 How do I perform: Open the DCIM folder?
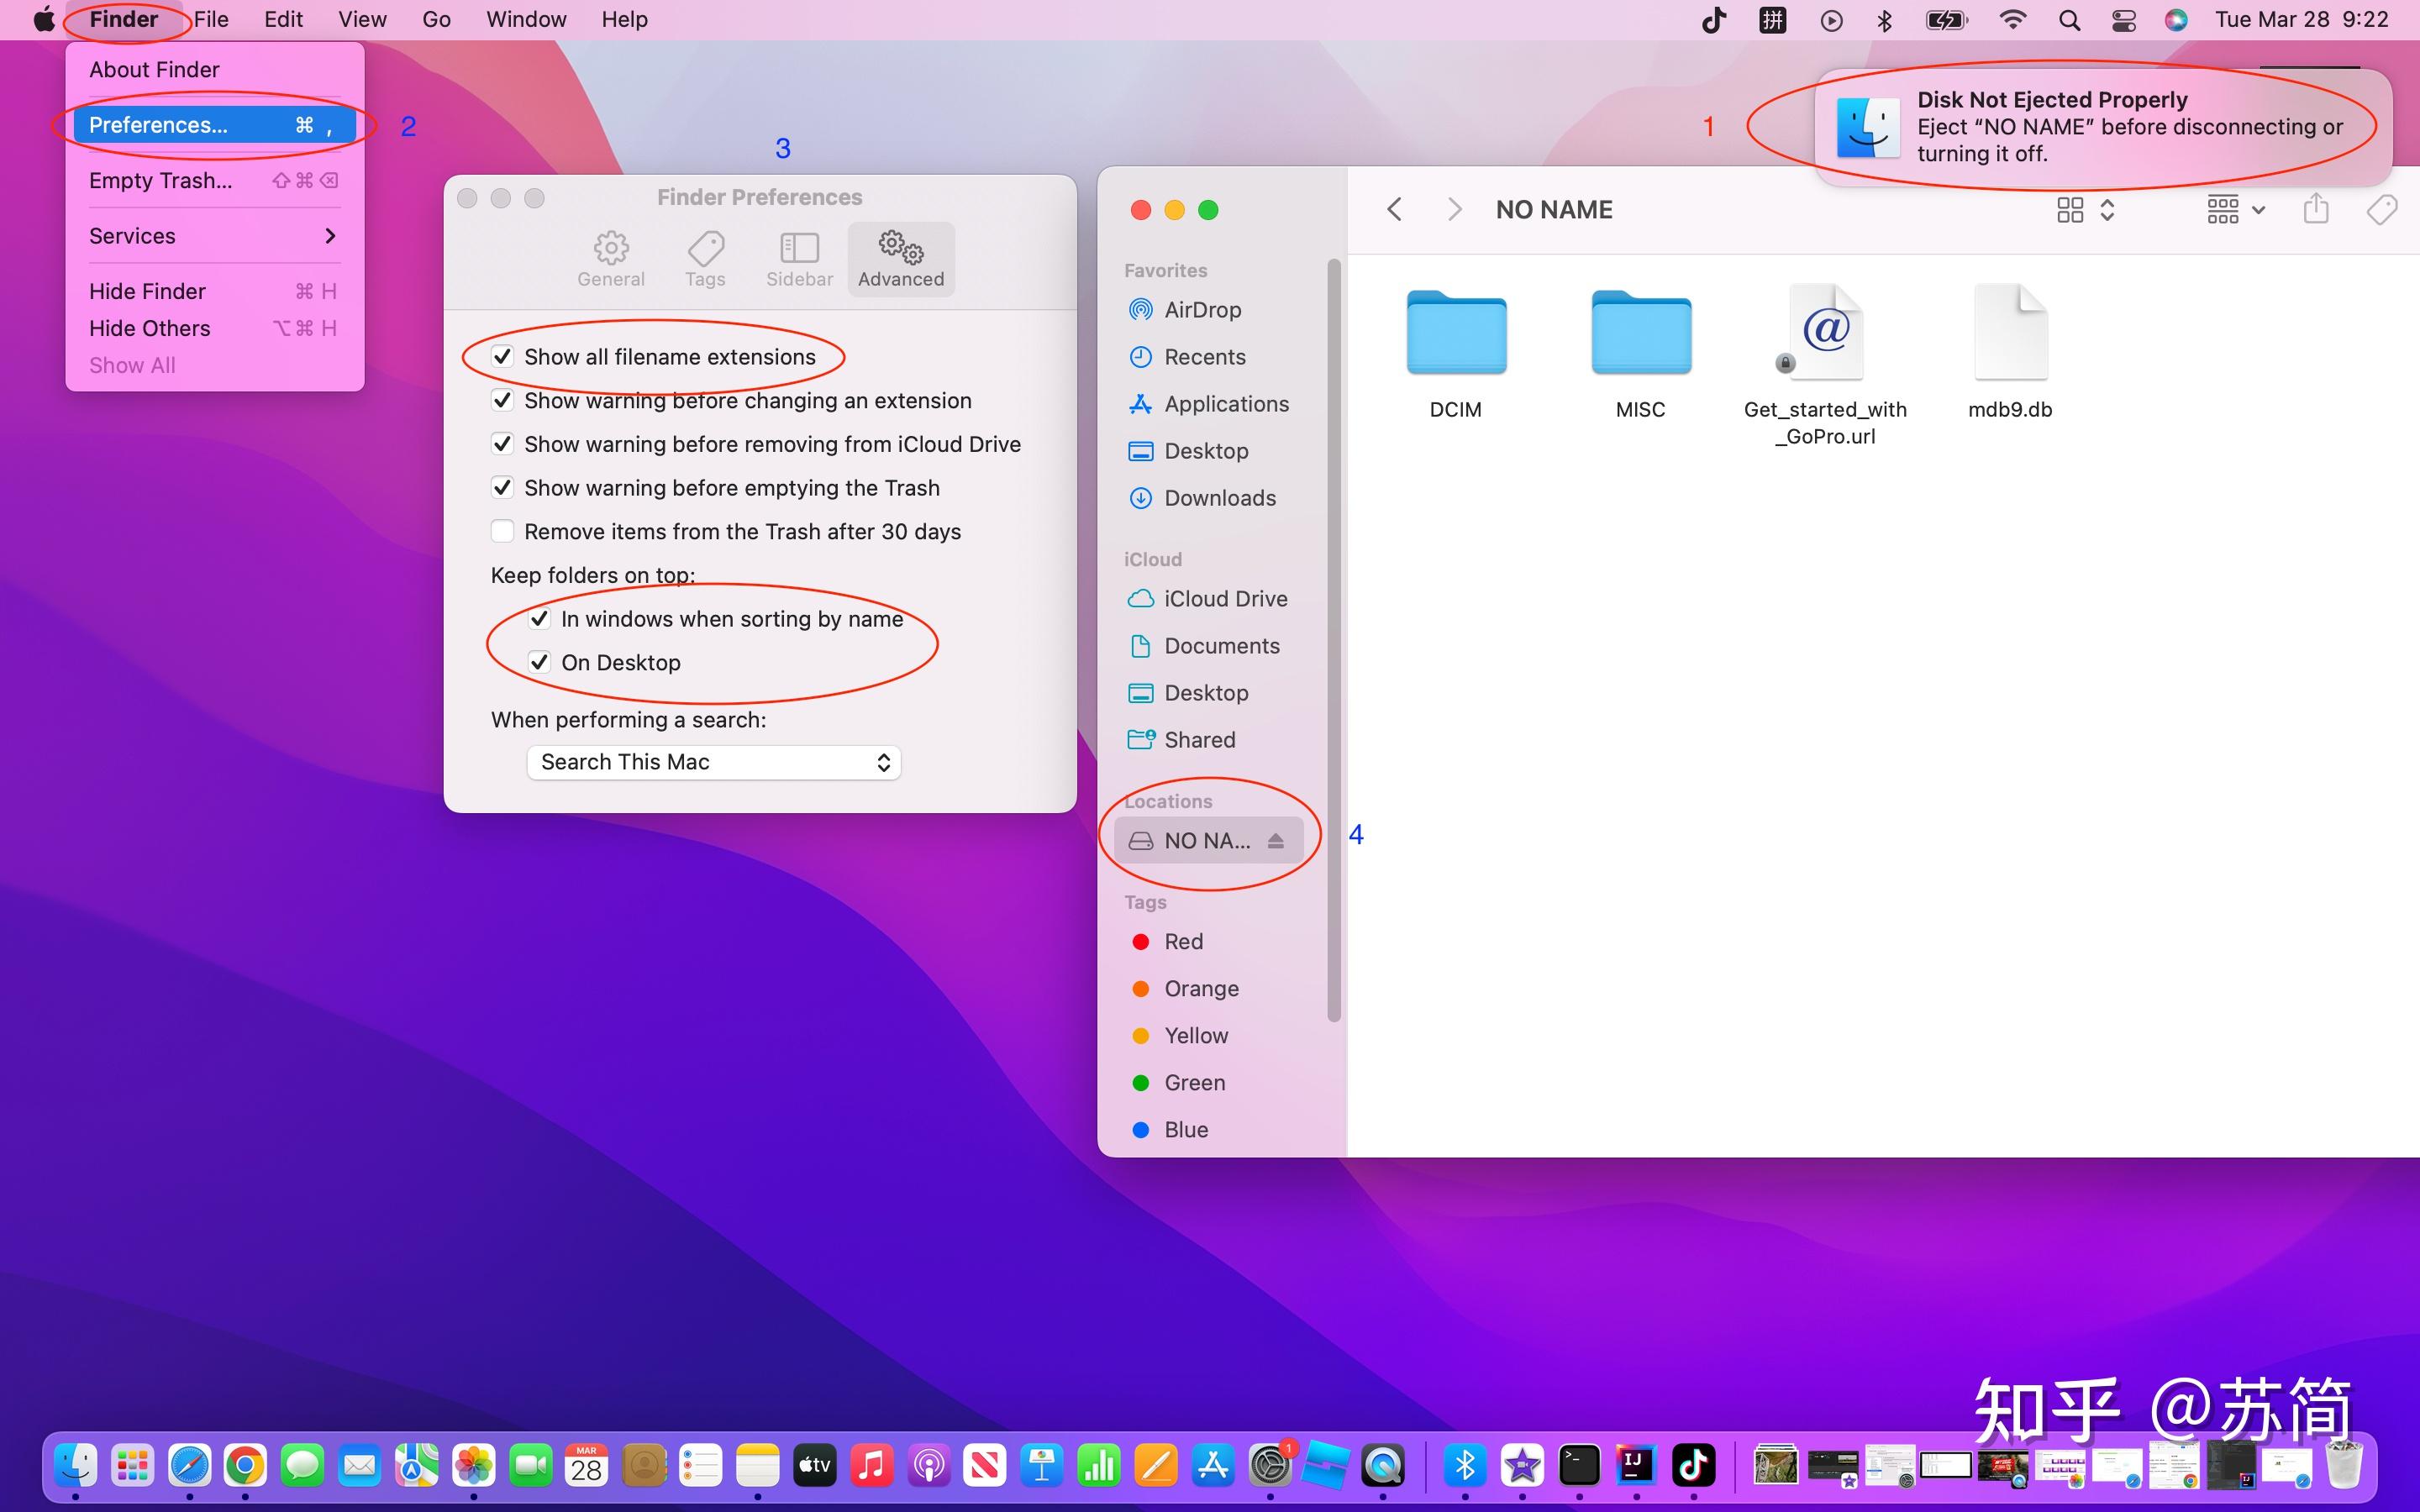coord(1456,353)
